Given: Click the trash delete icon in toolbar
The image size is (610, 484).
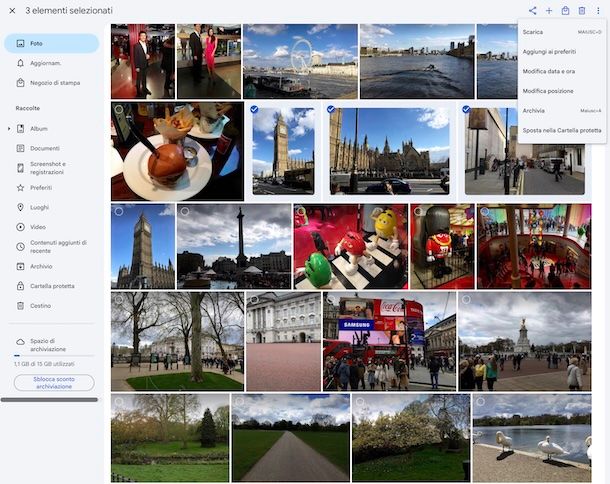Looking at the screenshot, I should tap(582, 11).
